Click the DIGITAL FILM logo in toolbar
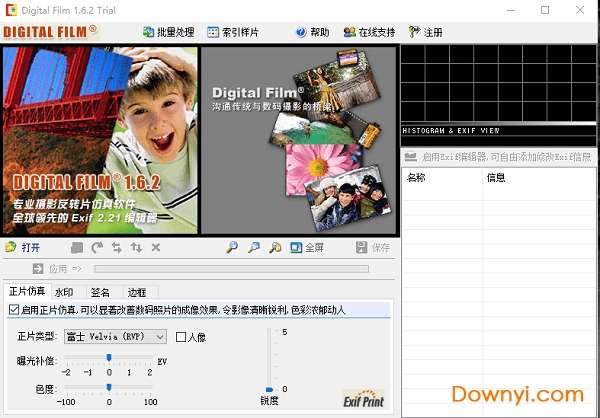600x418 pixels. coord(50,32)
